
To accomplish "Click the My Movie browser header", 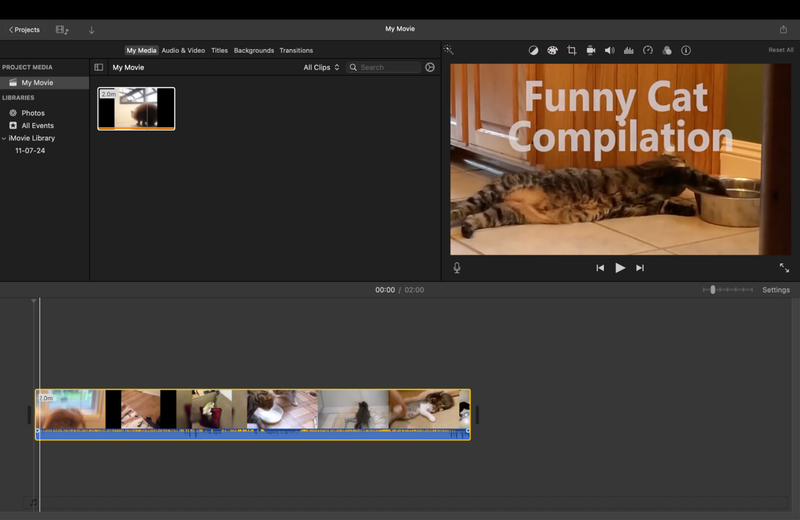I will pos(128,67).
